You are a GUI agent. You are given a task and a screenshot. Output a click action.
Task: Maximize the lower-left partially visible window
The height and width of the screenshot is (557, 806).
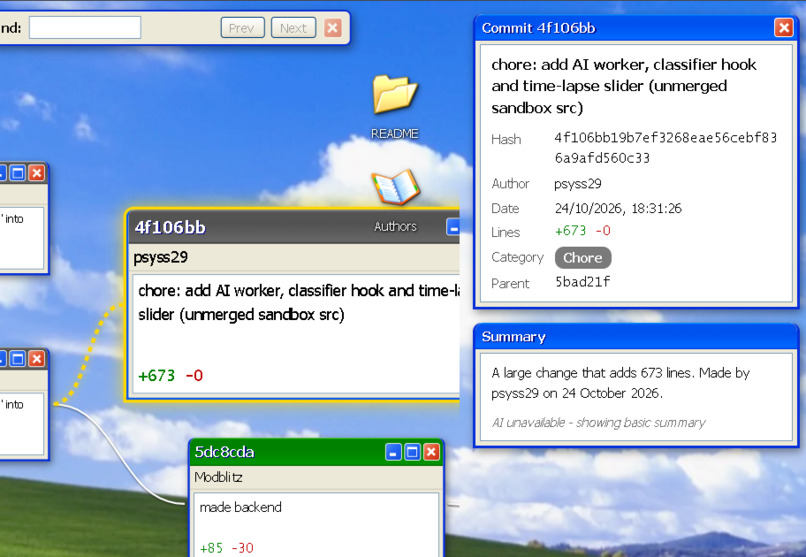(18, 359)
